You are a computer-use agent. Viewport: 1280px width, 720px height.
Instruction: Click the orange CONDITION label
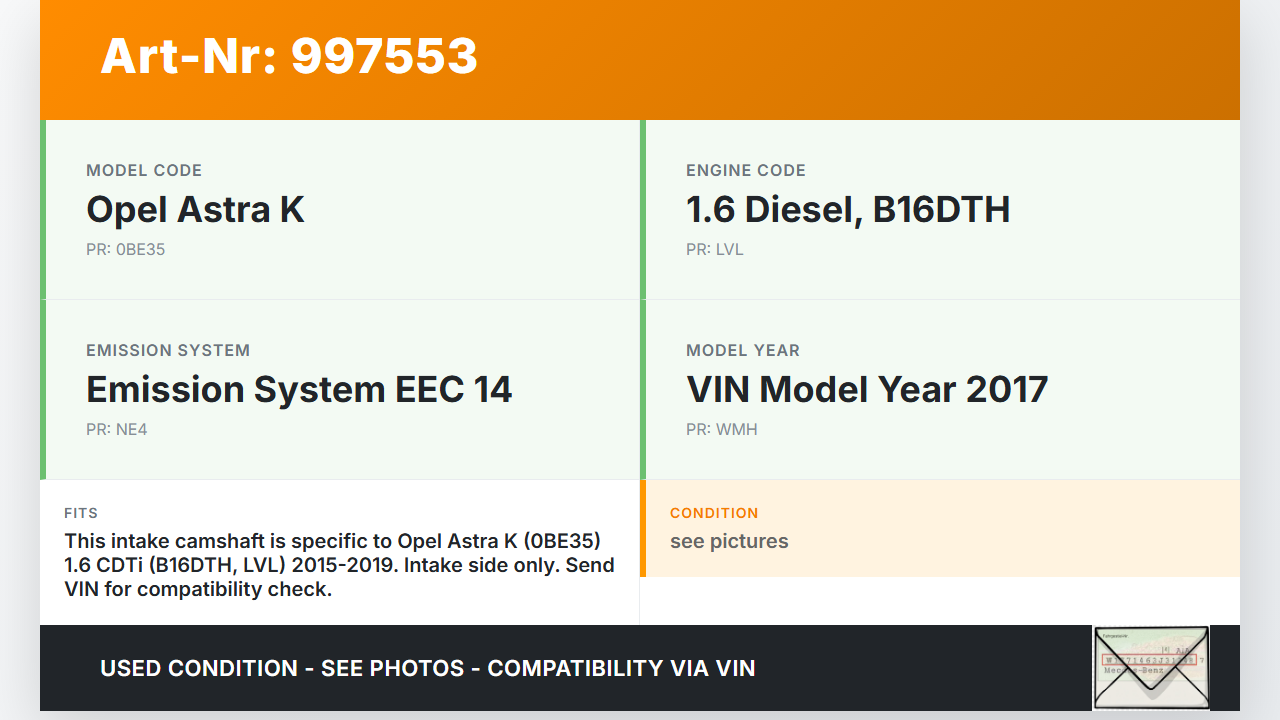(714, 513)
